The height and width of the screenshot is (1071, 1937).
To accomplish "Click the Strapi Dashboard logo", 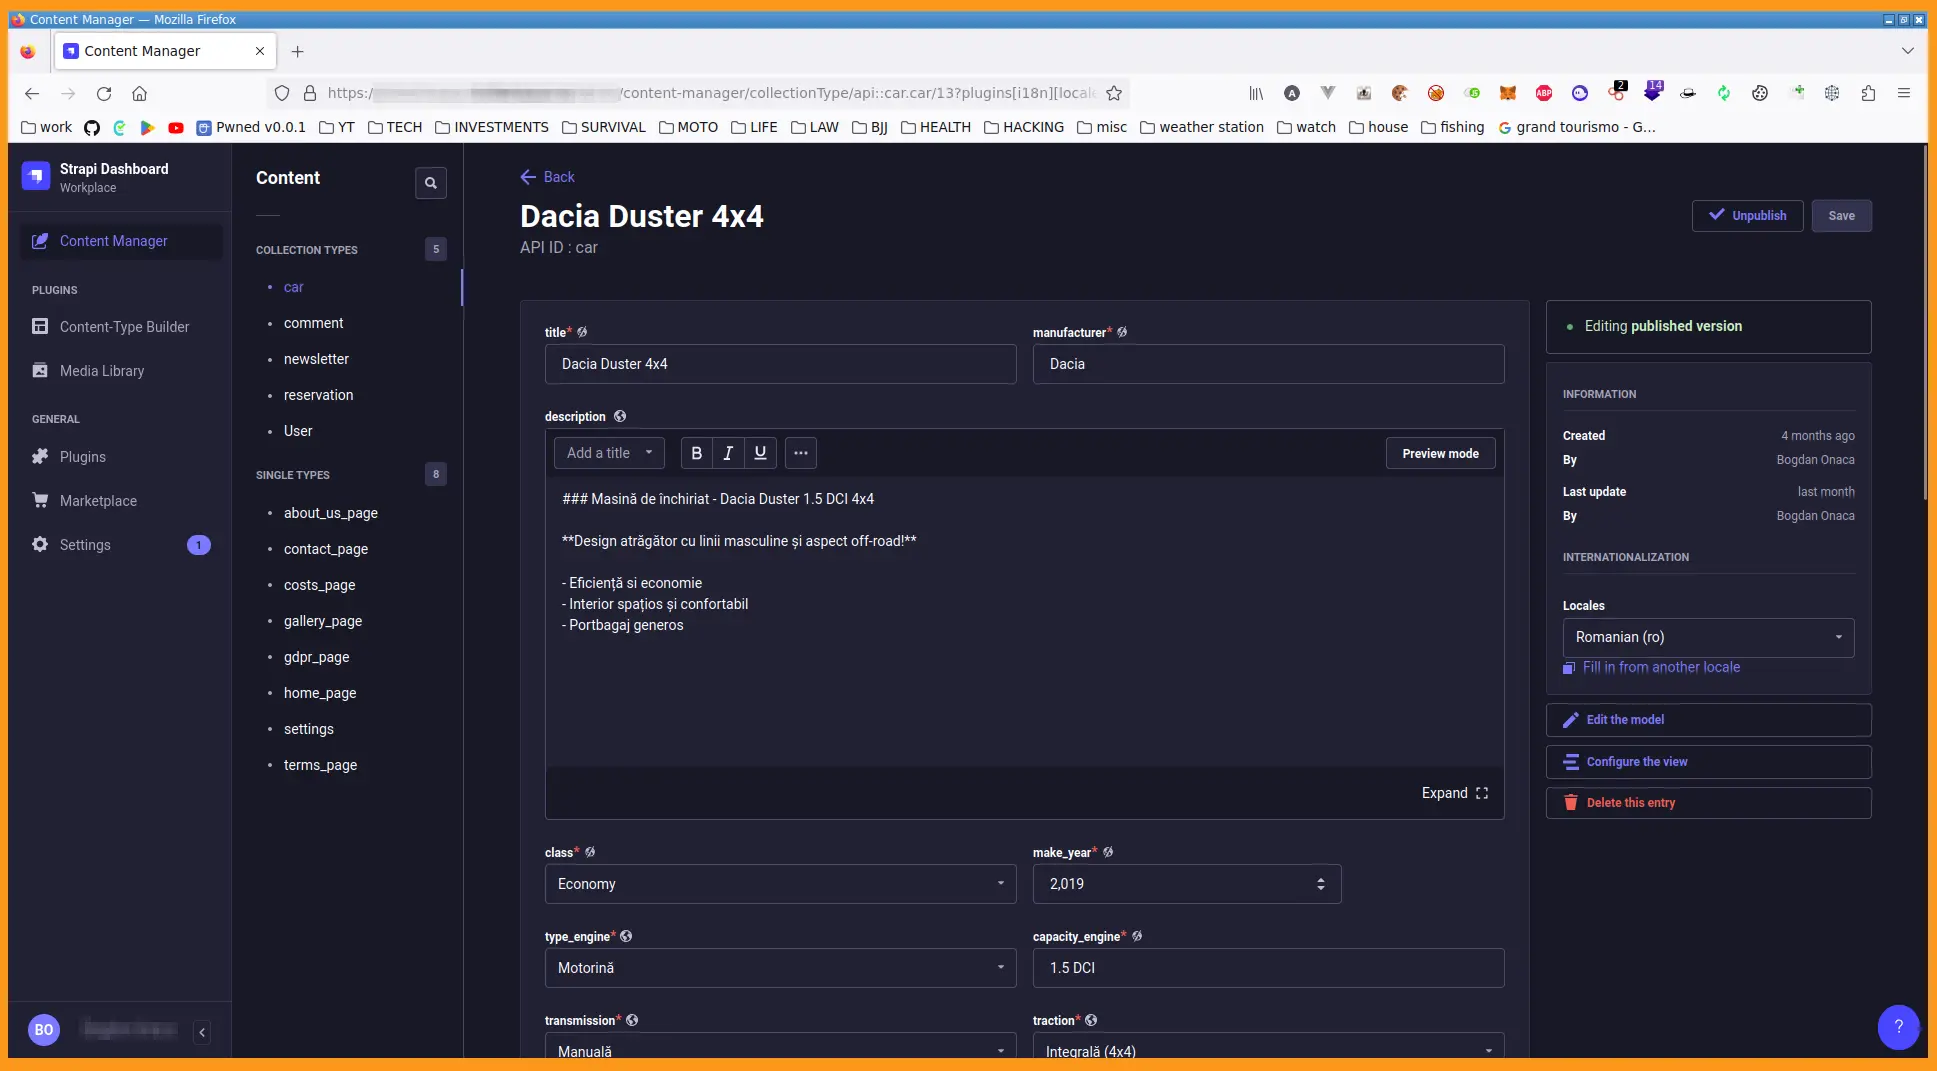I will [36, 176].
